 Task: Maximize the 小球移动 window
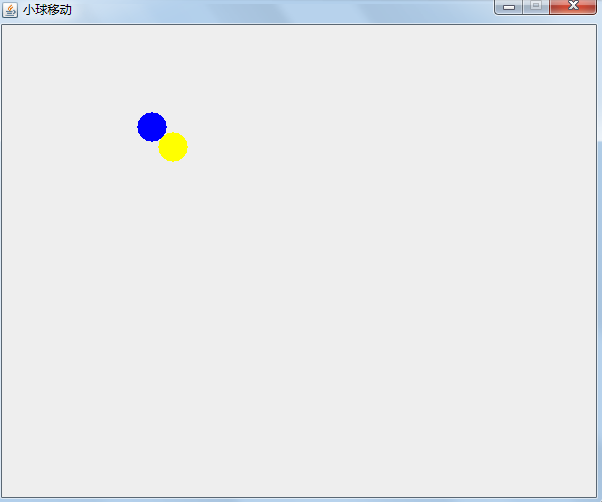[536, 7]
